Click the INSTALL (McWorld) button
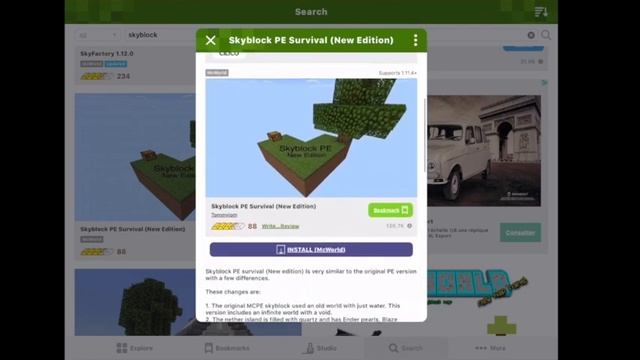The width and height of the screenshot is (640, 360). pyautogui.click(x=311, y=249)
